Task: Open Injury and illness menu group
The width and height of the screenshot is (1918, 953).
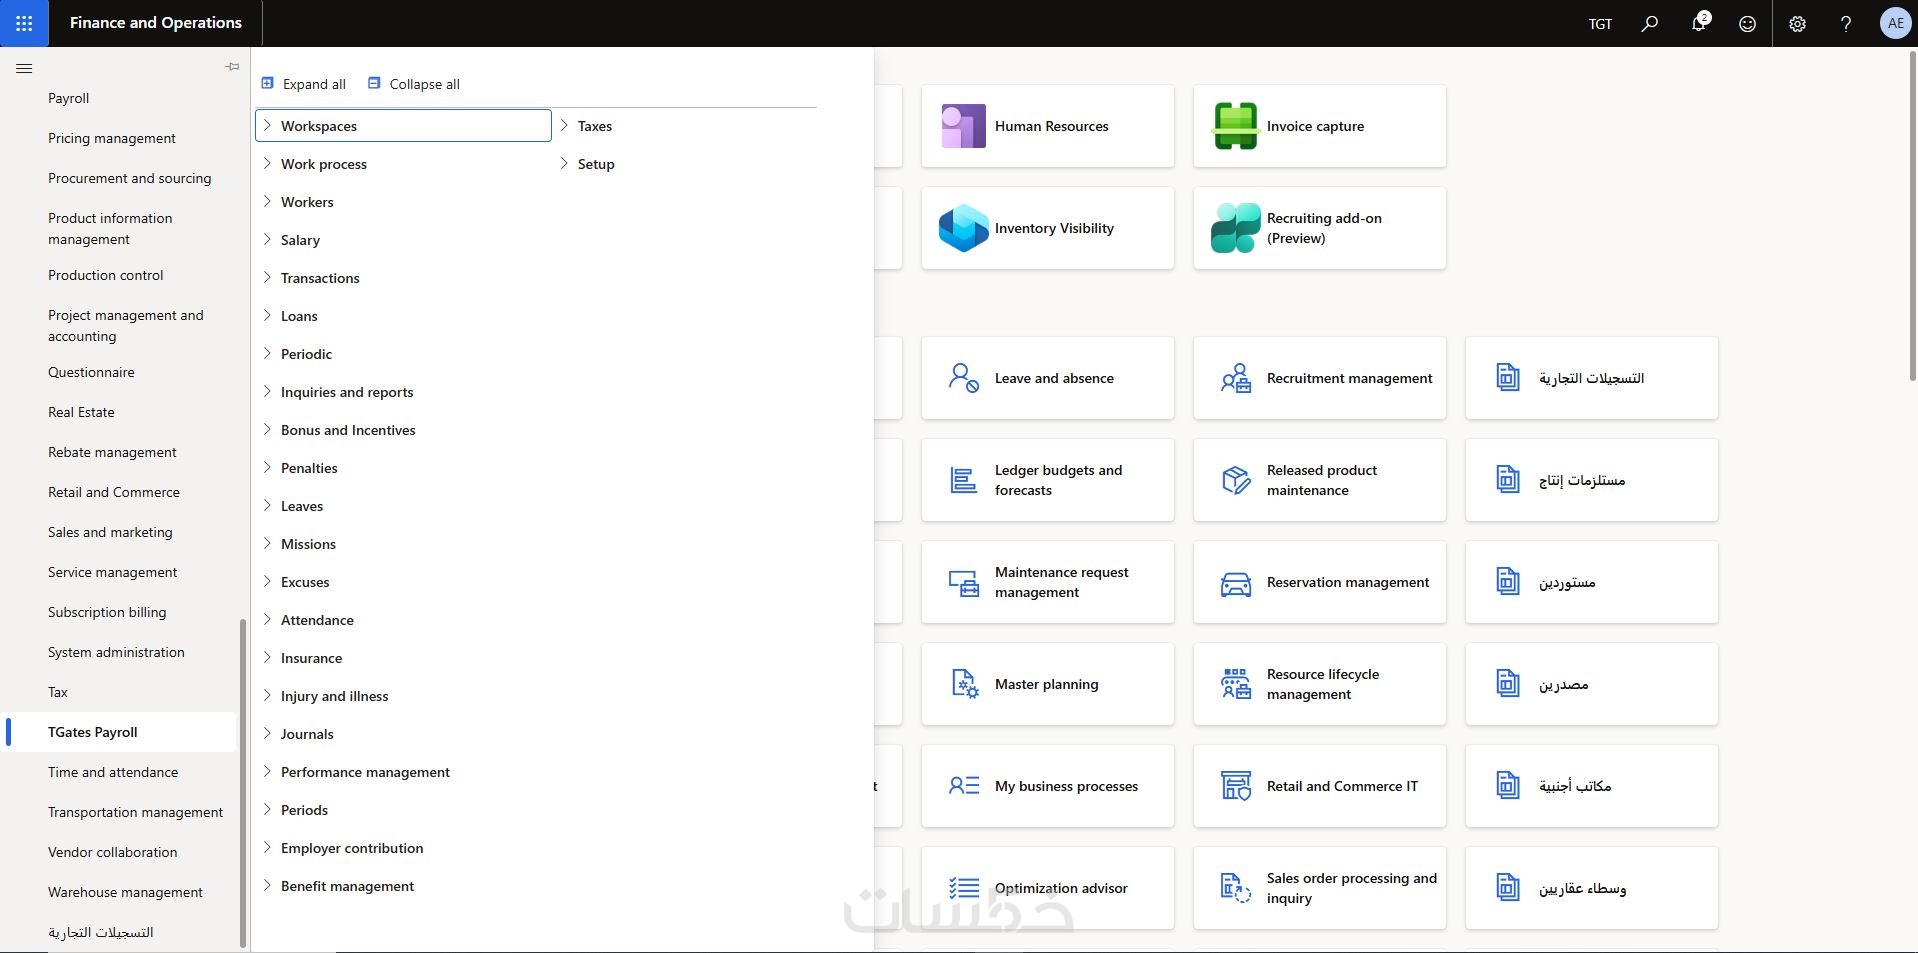Action: [x=403, y=696]
